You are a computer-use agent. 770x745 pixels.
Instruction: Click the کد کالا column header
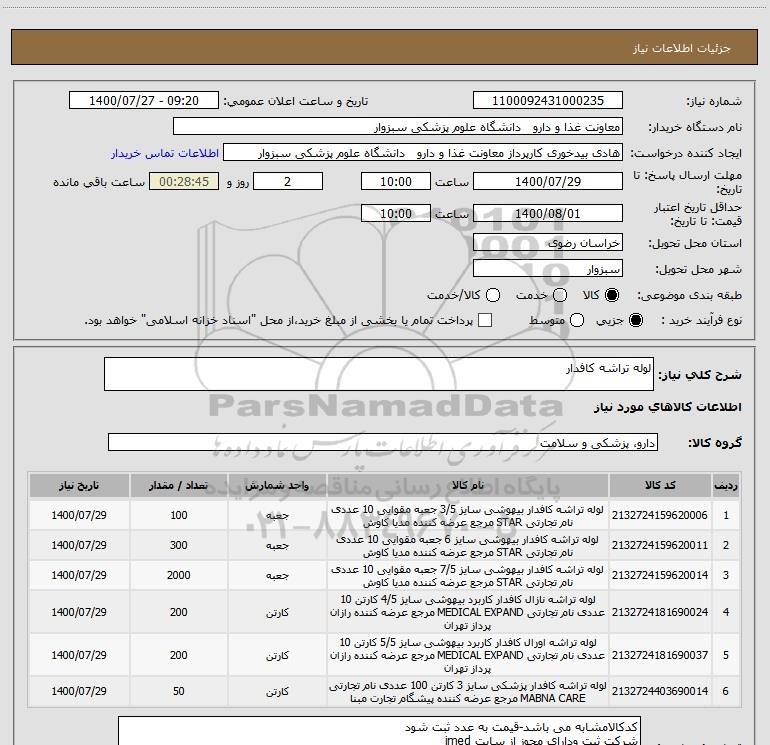pos(660,486)
